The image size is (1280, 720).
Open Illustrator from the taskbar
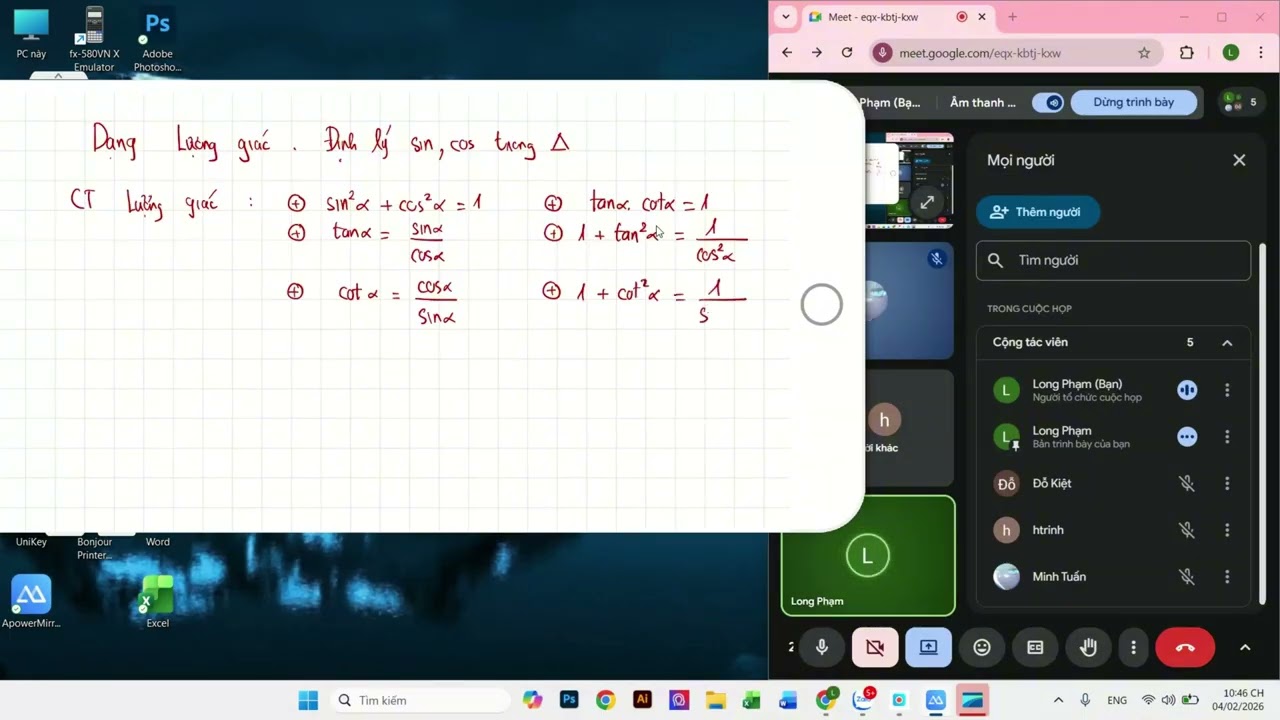coord(642,700)
